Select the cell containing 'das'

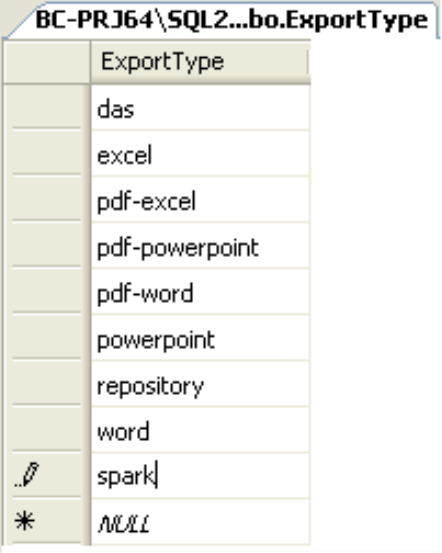click(200, 108)
